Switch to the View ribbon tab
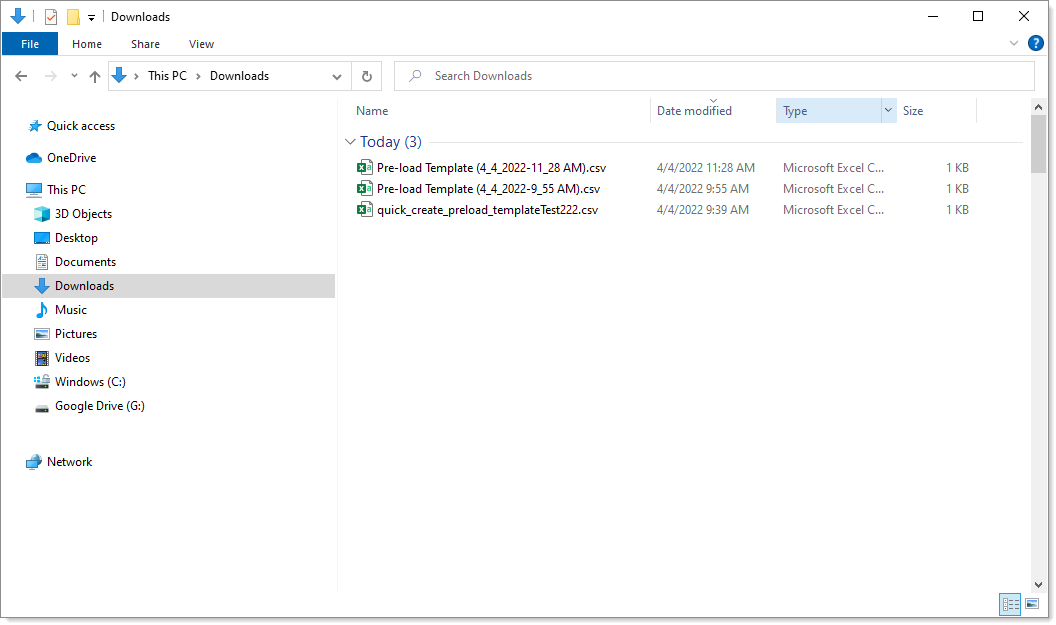The height and width of the screenshot is (625, 1056). click(x=201, y=44)
